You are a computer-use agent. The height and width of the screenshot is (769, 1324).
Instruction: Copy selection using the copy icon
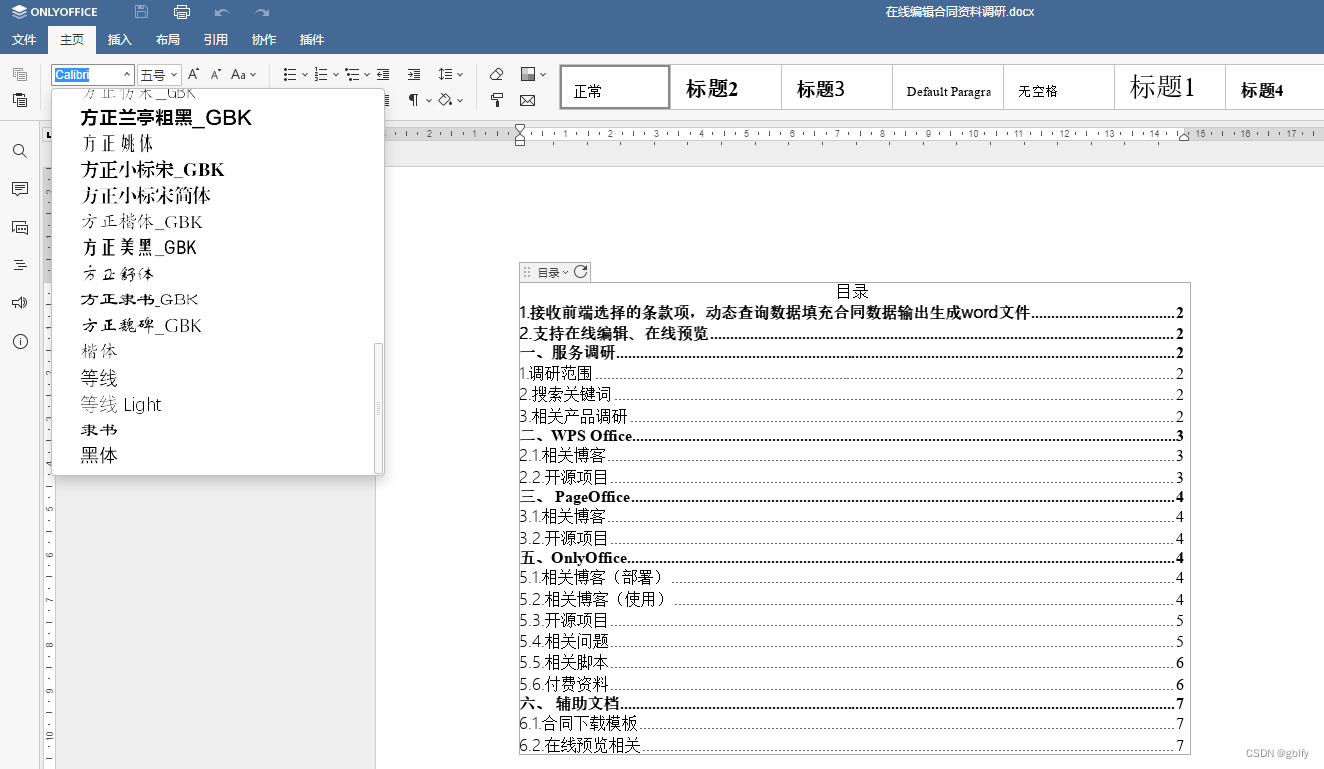[x=19, y=75]
